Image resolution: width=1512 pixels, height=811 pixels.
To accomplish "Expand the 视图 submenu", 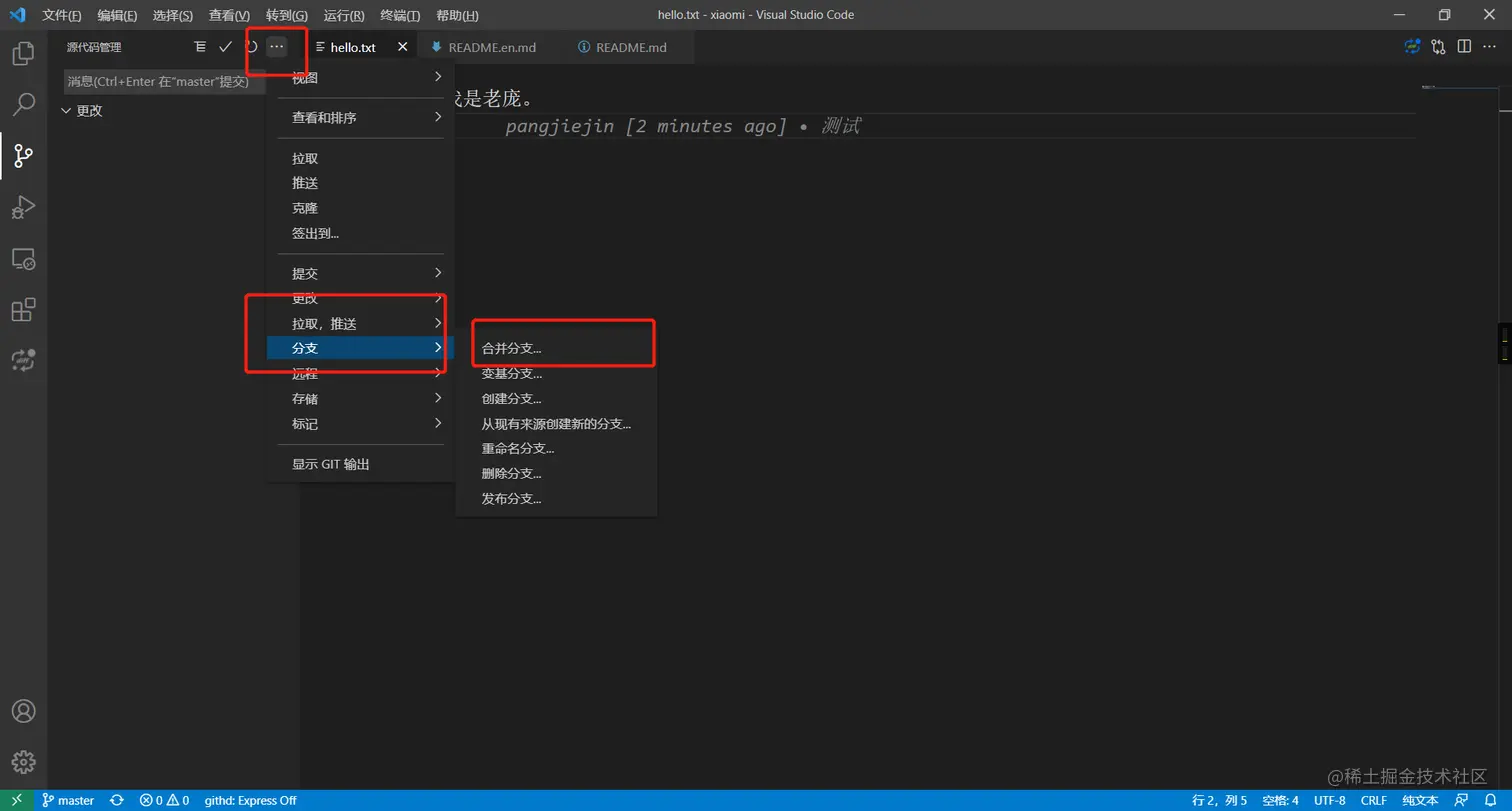I will pyautogui.click(x=360, y=77).
